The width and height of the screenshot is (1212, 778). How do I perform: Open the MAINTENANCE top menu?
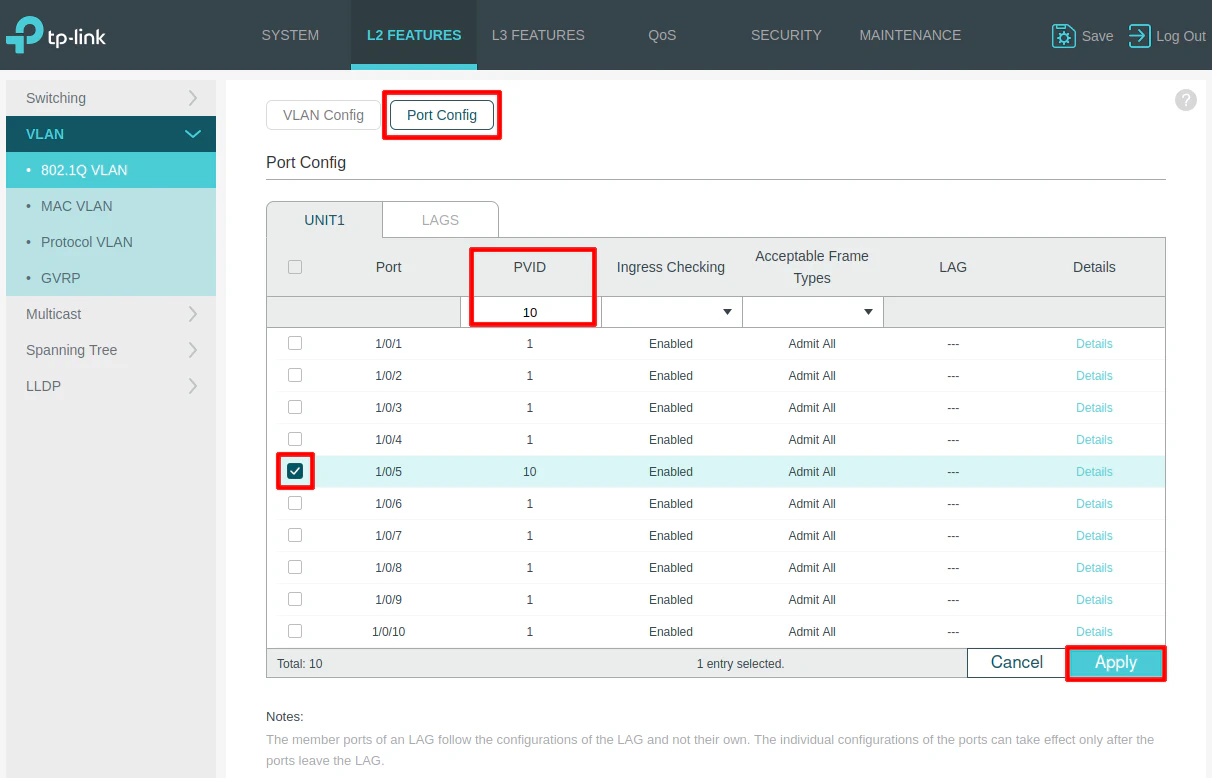tap(910, 35)
